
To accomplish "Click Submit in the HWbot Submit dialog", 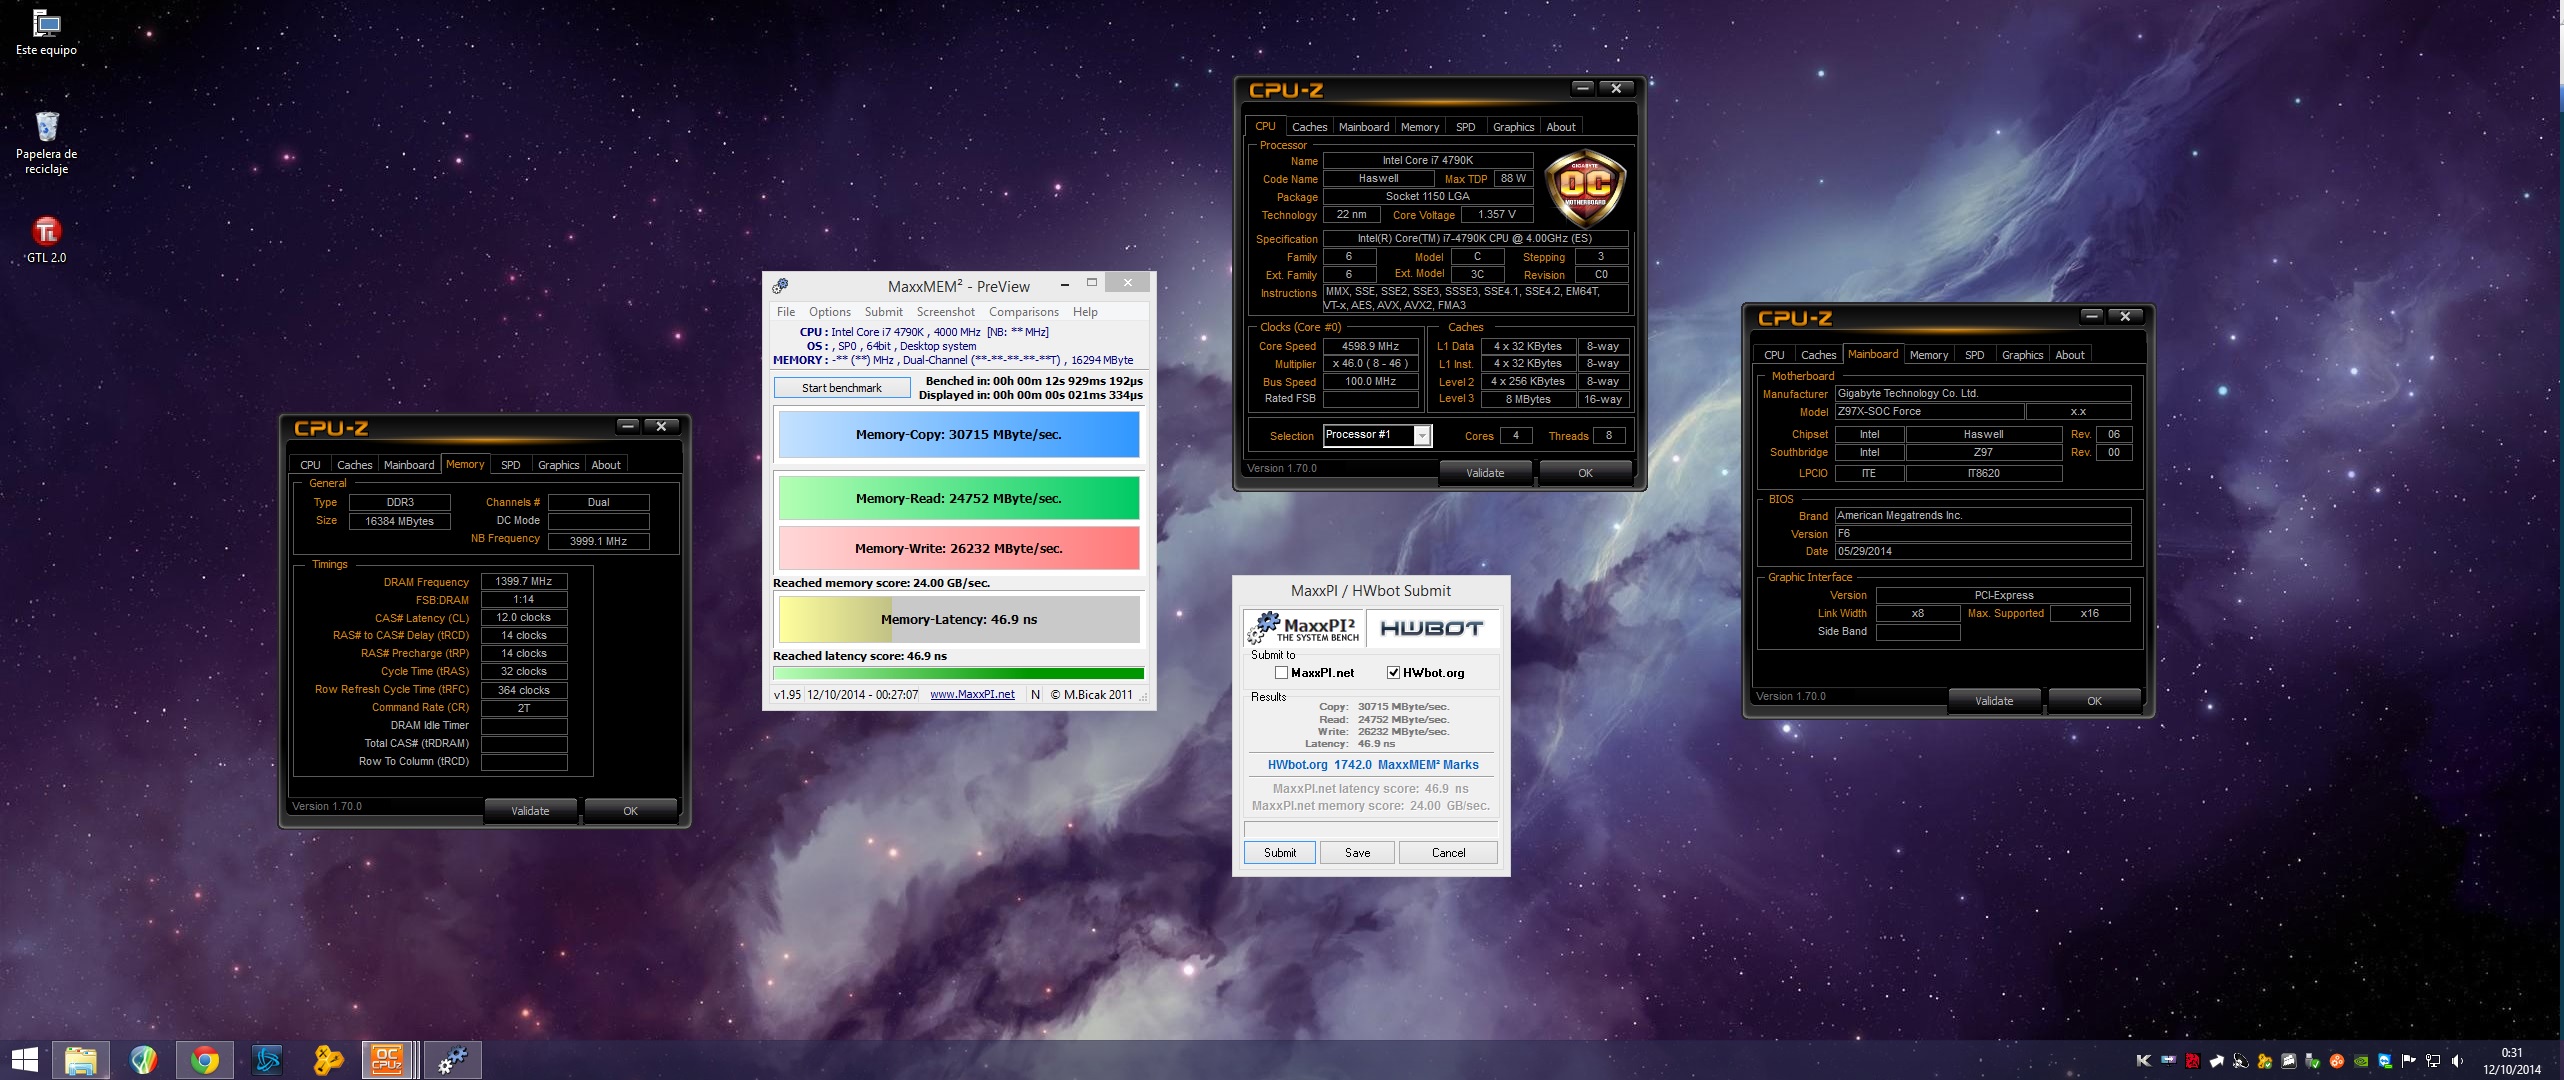I will [1280, 853].
